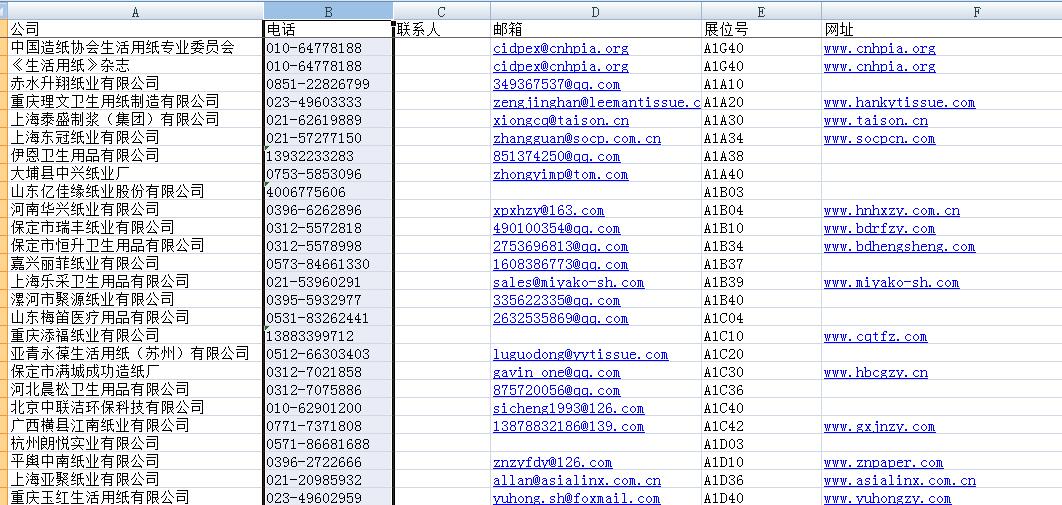
Task: Select booth number cell A1D40
Action: click(761, 498)
